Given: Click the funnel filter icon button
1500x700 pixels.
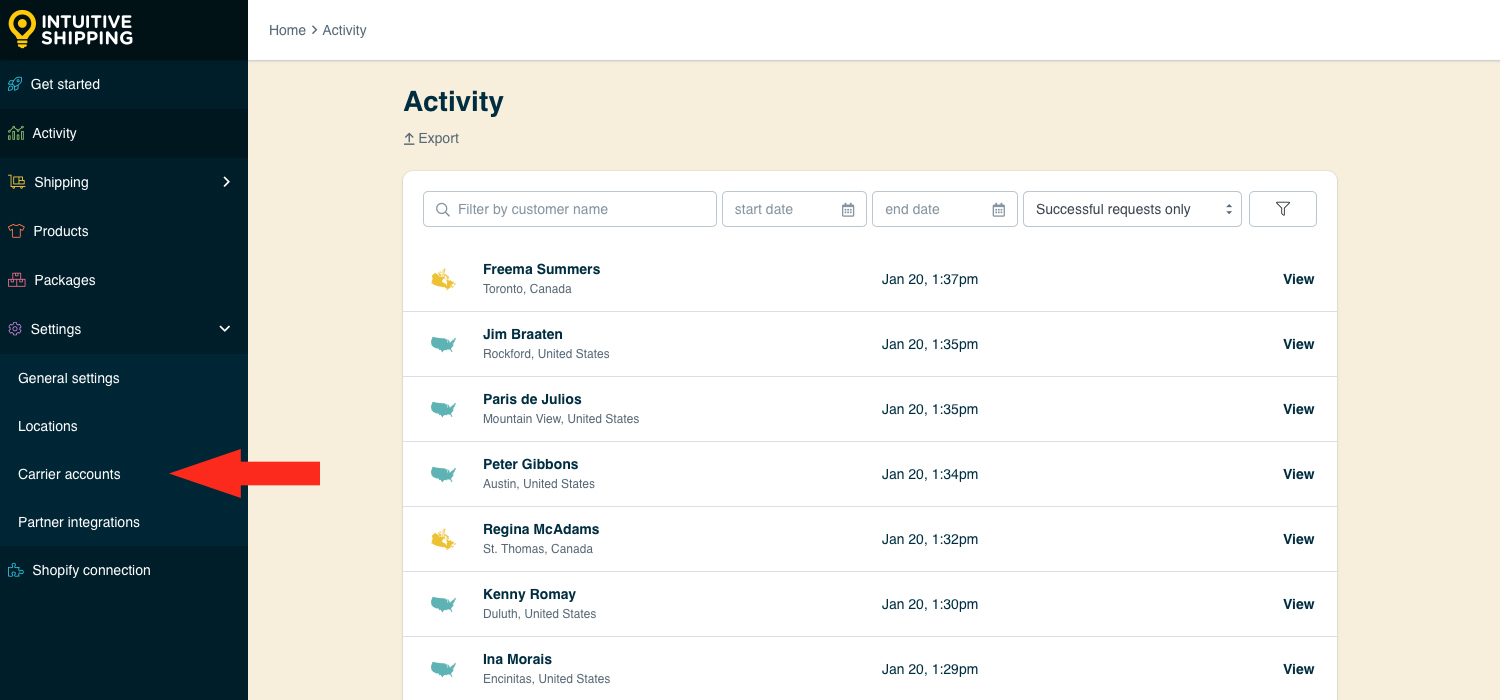Looking at the screenshot, I should pos(1283,209).
